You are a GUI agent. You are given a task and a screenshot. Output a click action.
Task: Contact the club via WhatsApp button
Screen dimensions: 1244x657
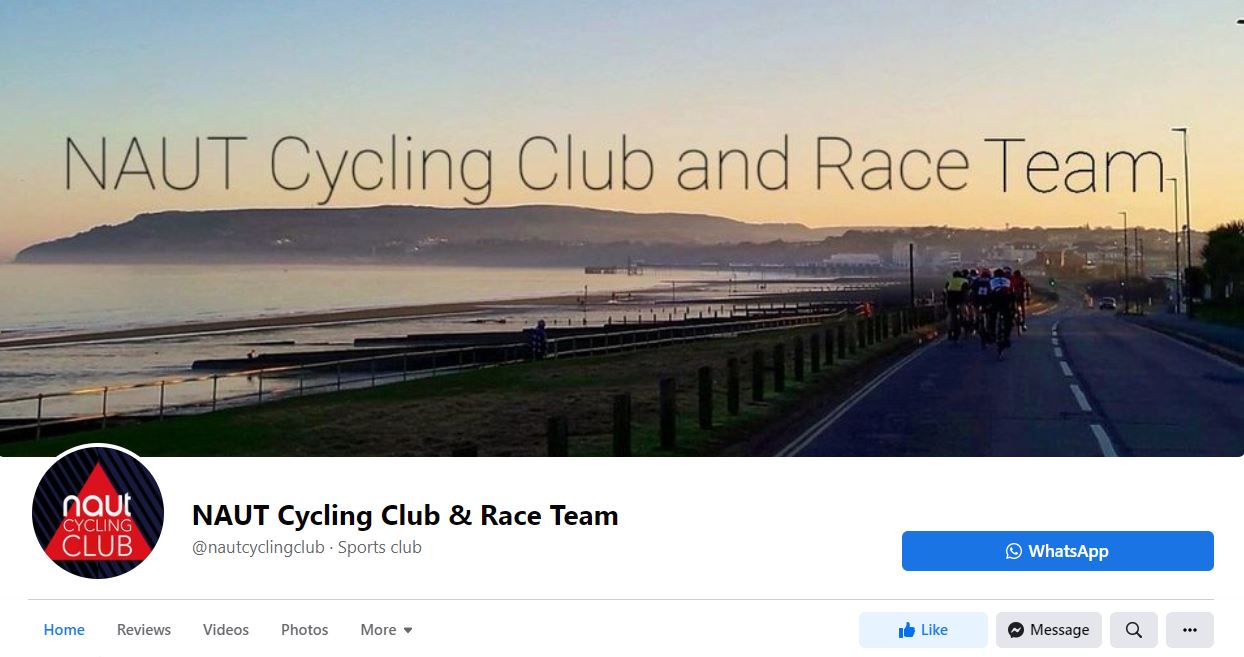1058,551
